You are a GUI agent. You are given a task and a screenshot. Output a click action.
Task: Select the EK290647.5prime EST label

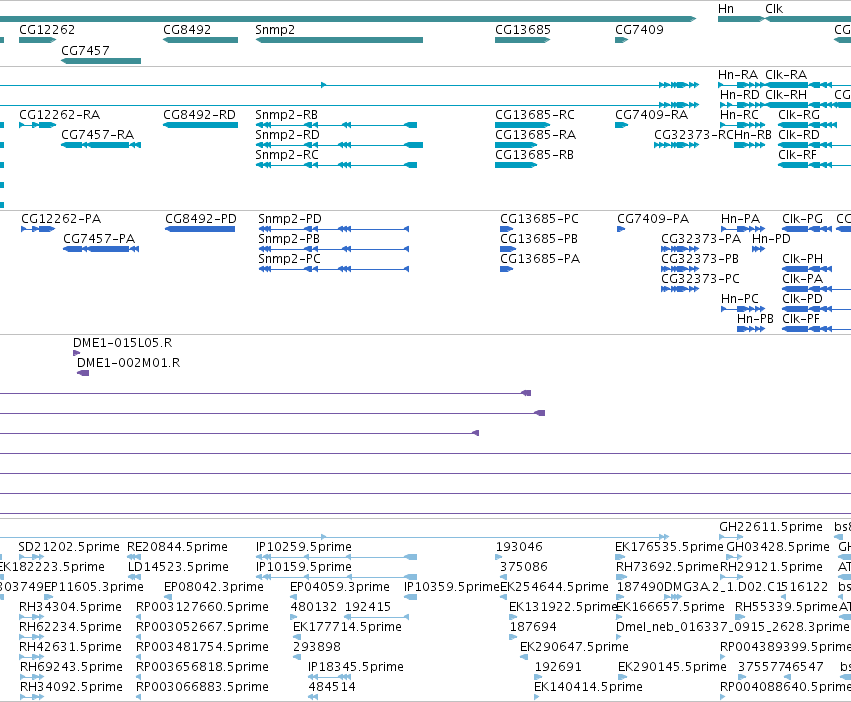tap(574, 647)
